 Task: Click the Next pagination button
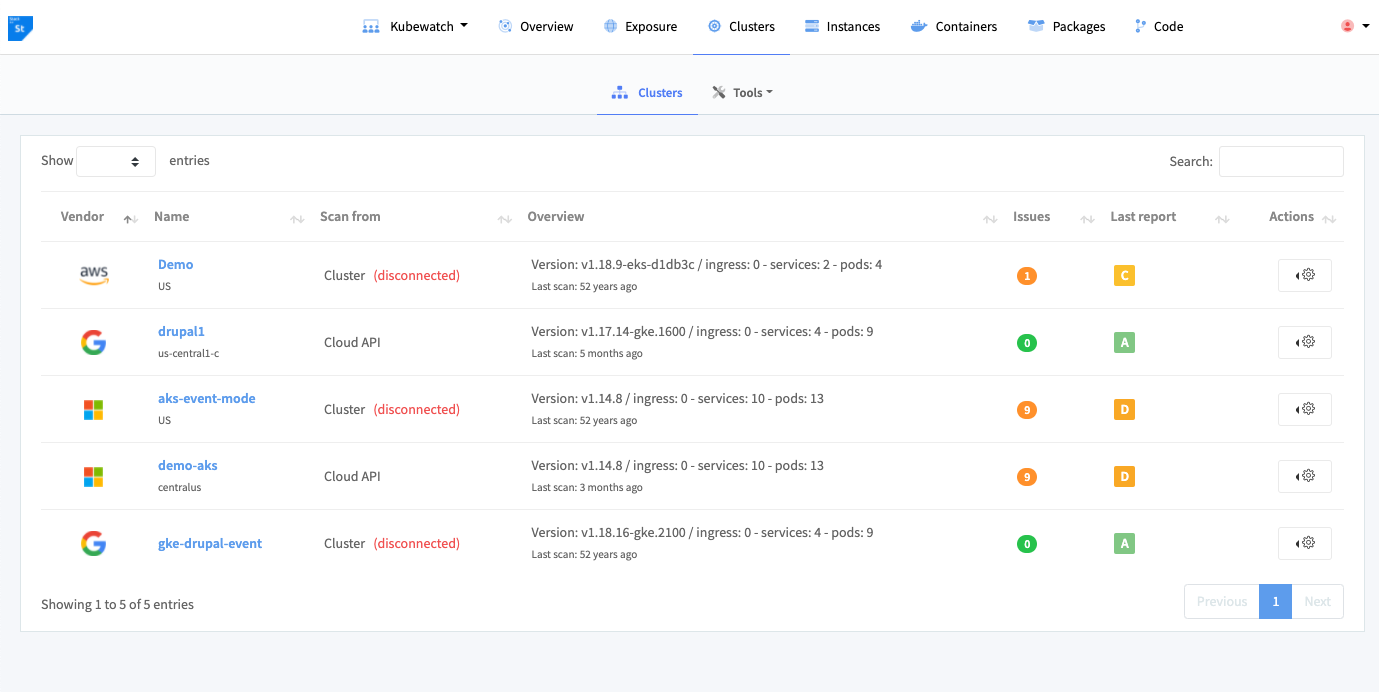(1317, 602)
